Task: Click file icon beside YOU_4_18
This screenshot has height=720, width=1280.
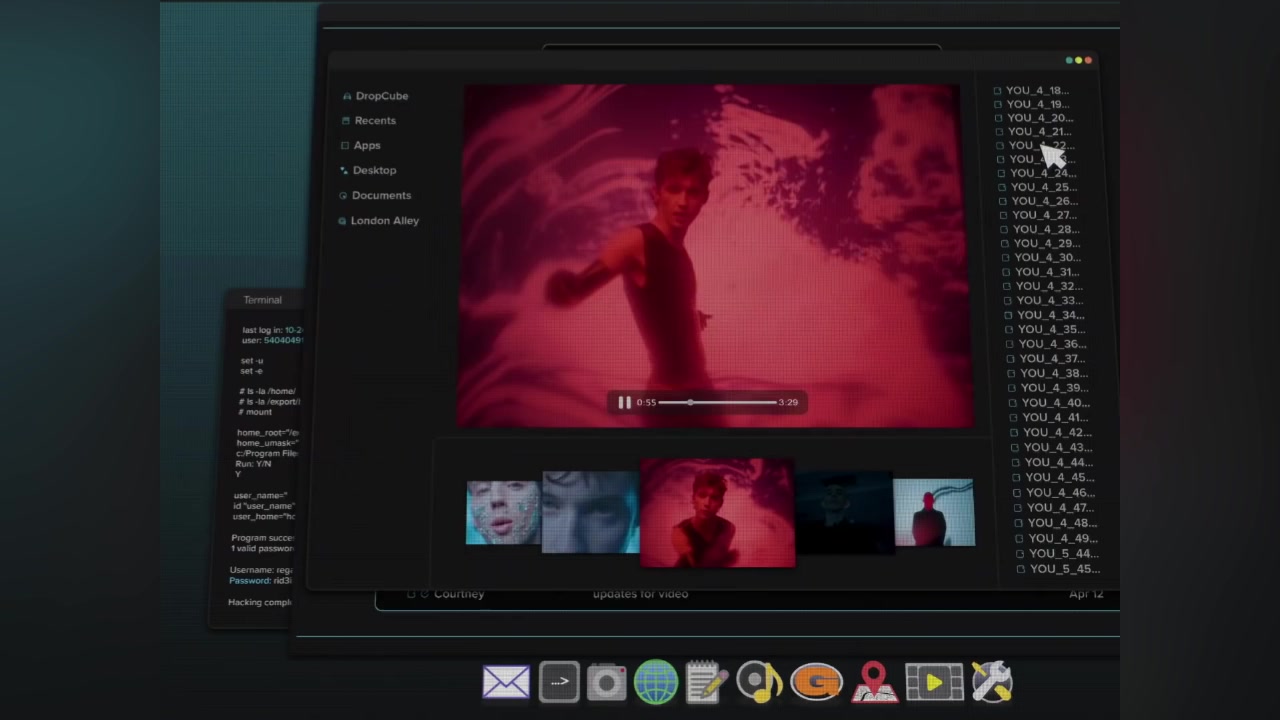Action: [x=997, y=91]
